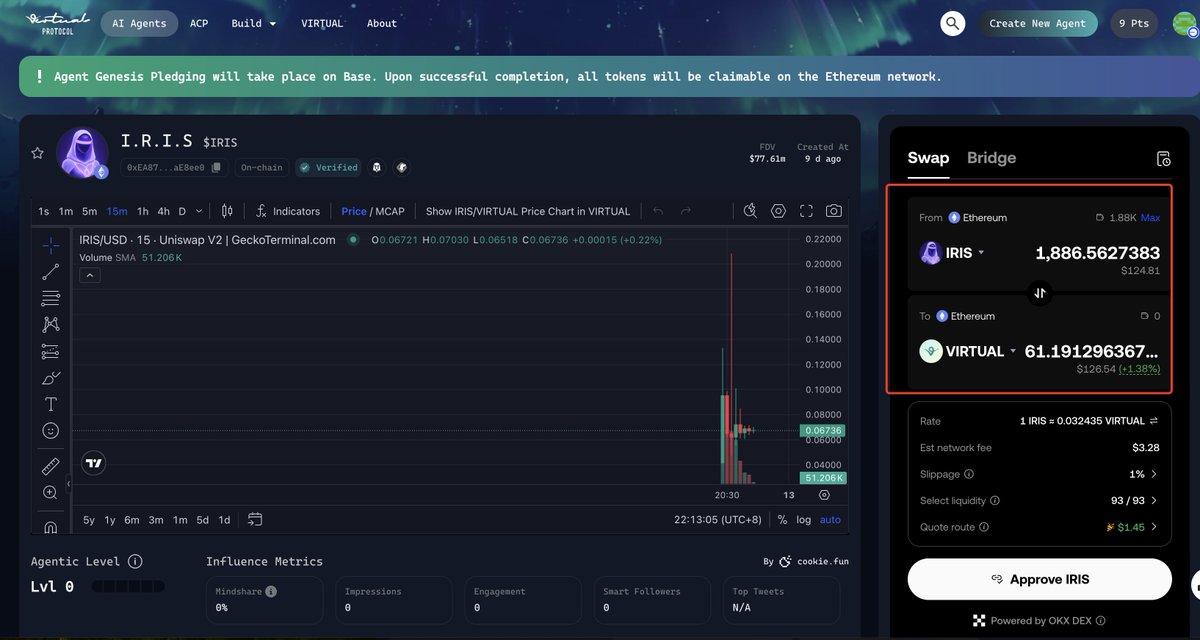The height and width of the screenshot is (640, 1200).
Task: Switch to the Swap tab
Action: (x=928, y=157)
